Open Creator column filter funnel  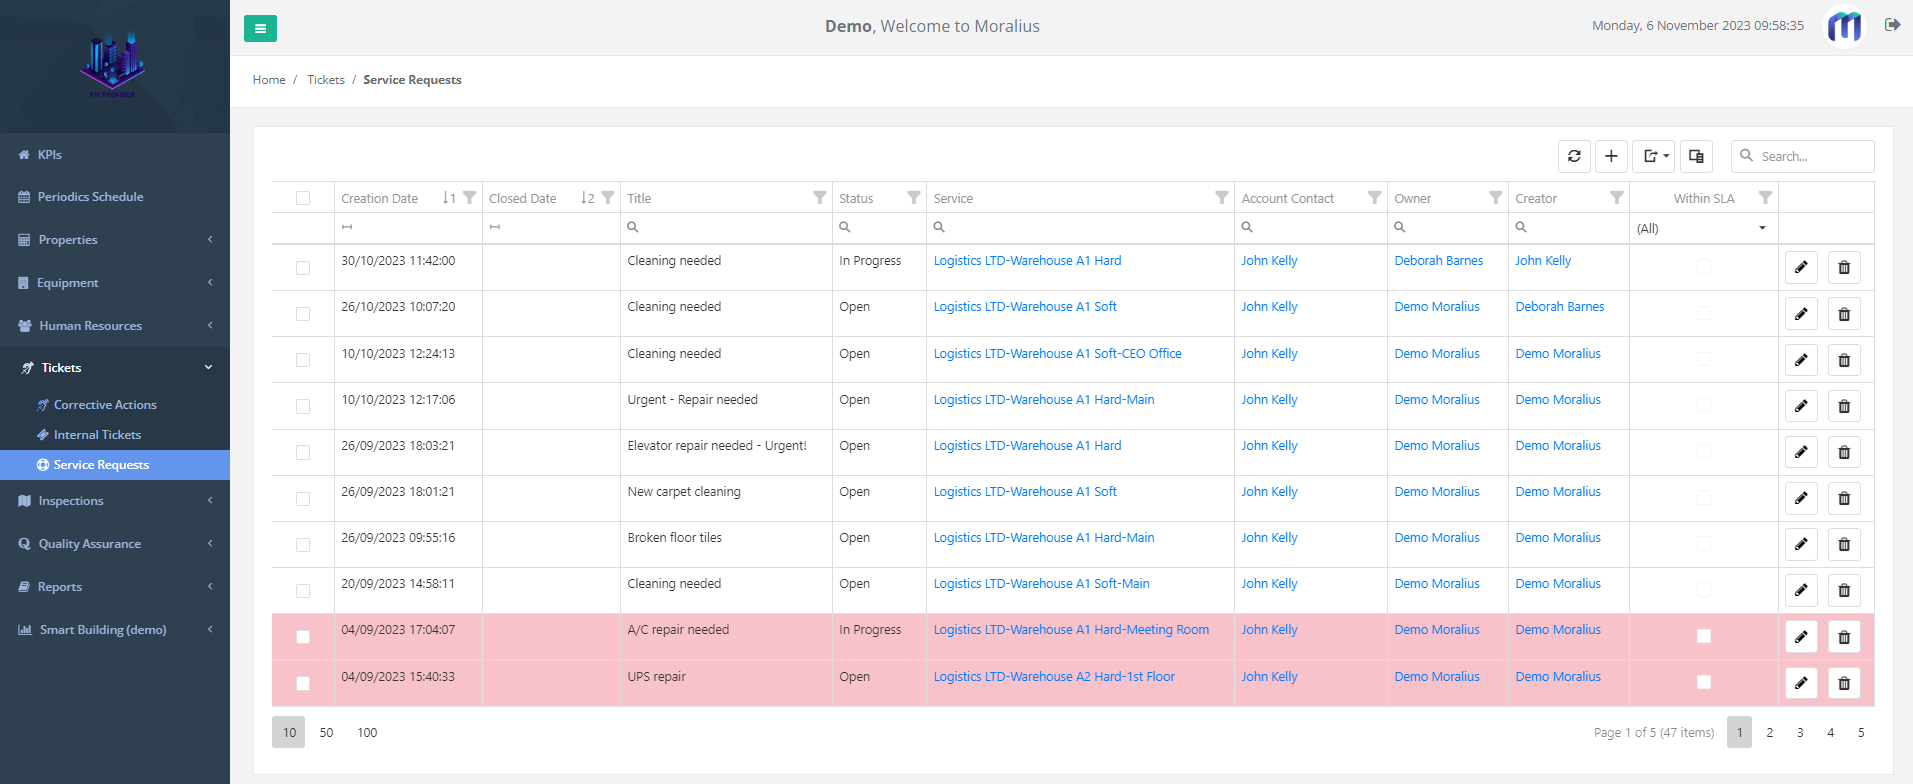click(1617, 198)
